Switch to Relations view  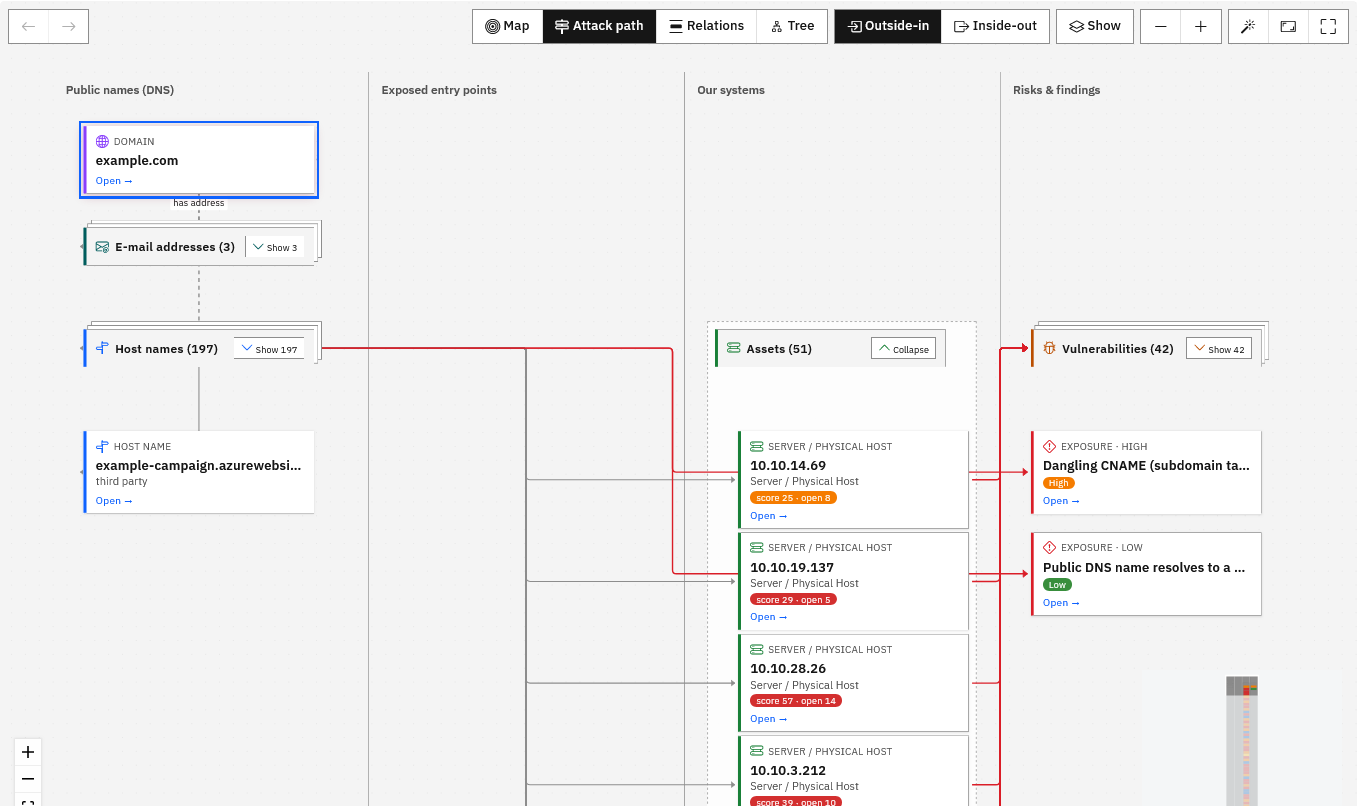(706, 26)
